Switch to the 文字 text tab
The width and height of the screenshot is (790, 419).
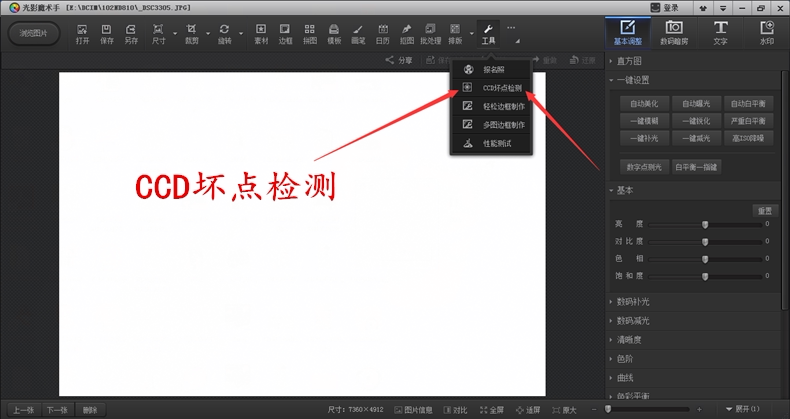pyautogui.click(x=720, y=33)
